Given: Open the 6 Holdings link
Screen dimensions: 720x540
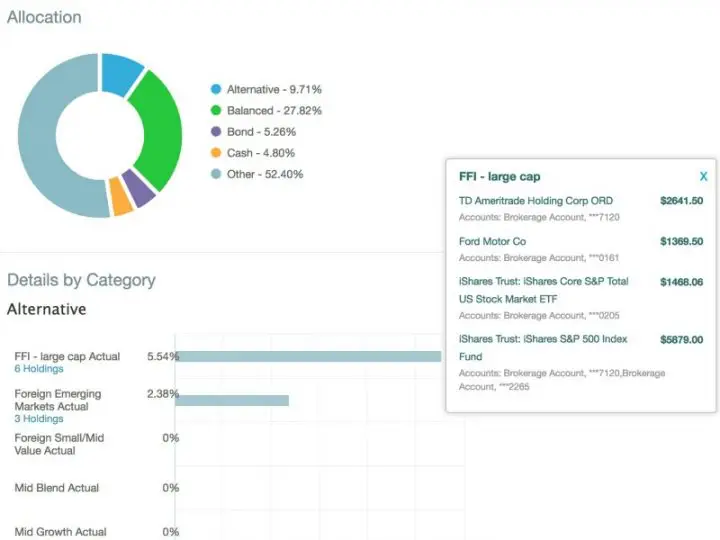Looking at the screenshot, I should click(38, 369).
